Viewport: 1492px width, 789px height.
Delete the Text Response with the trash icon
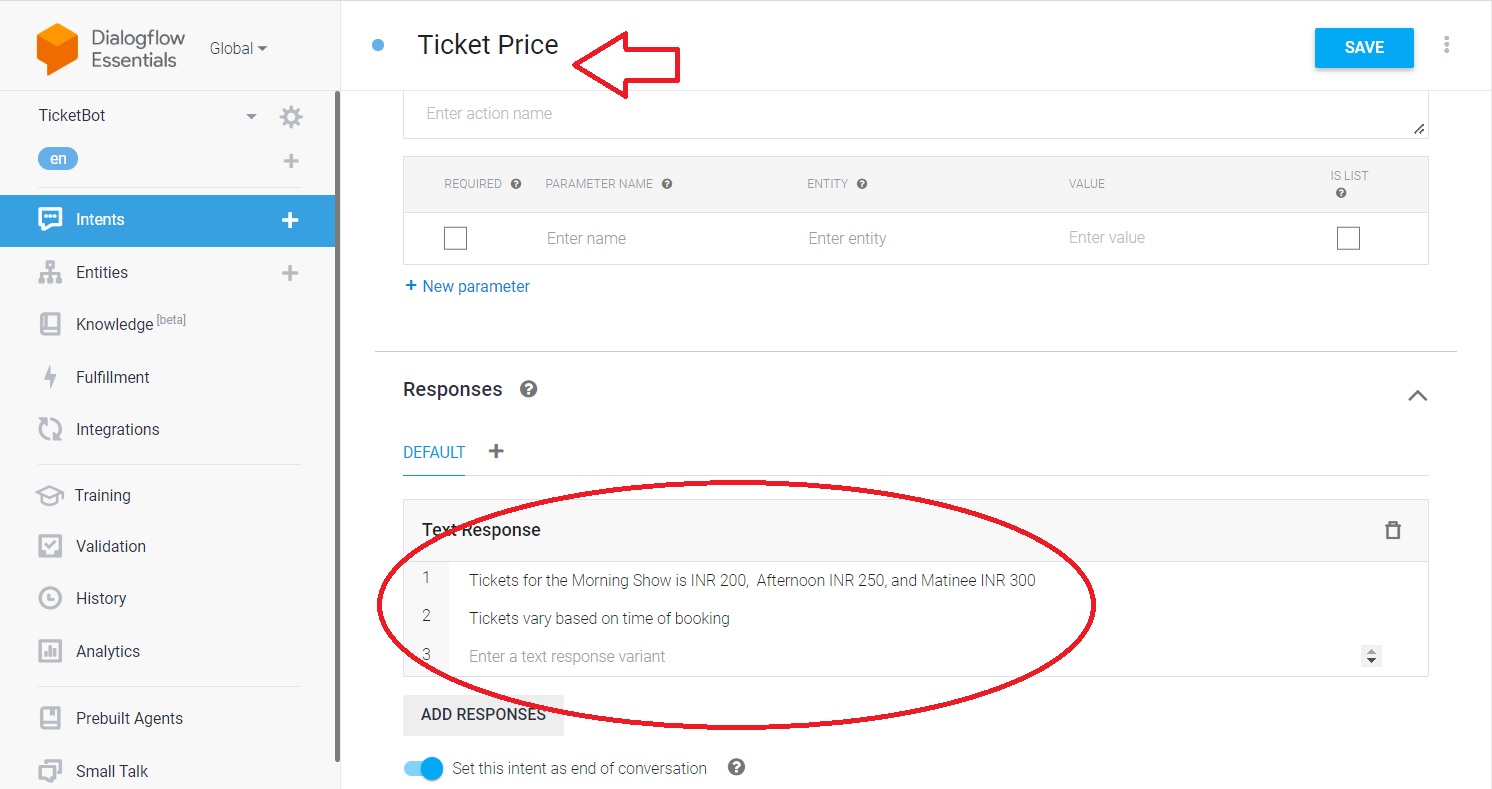pyautogui.click(x=1393, y=530)
